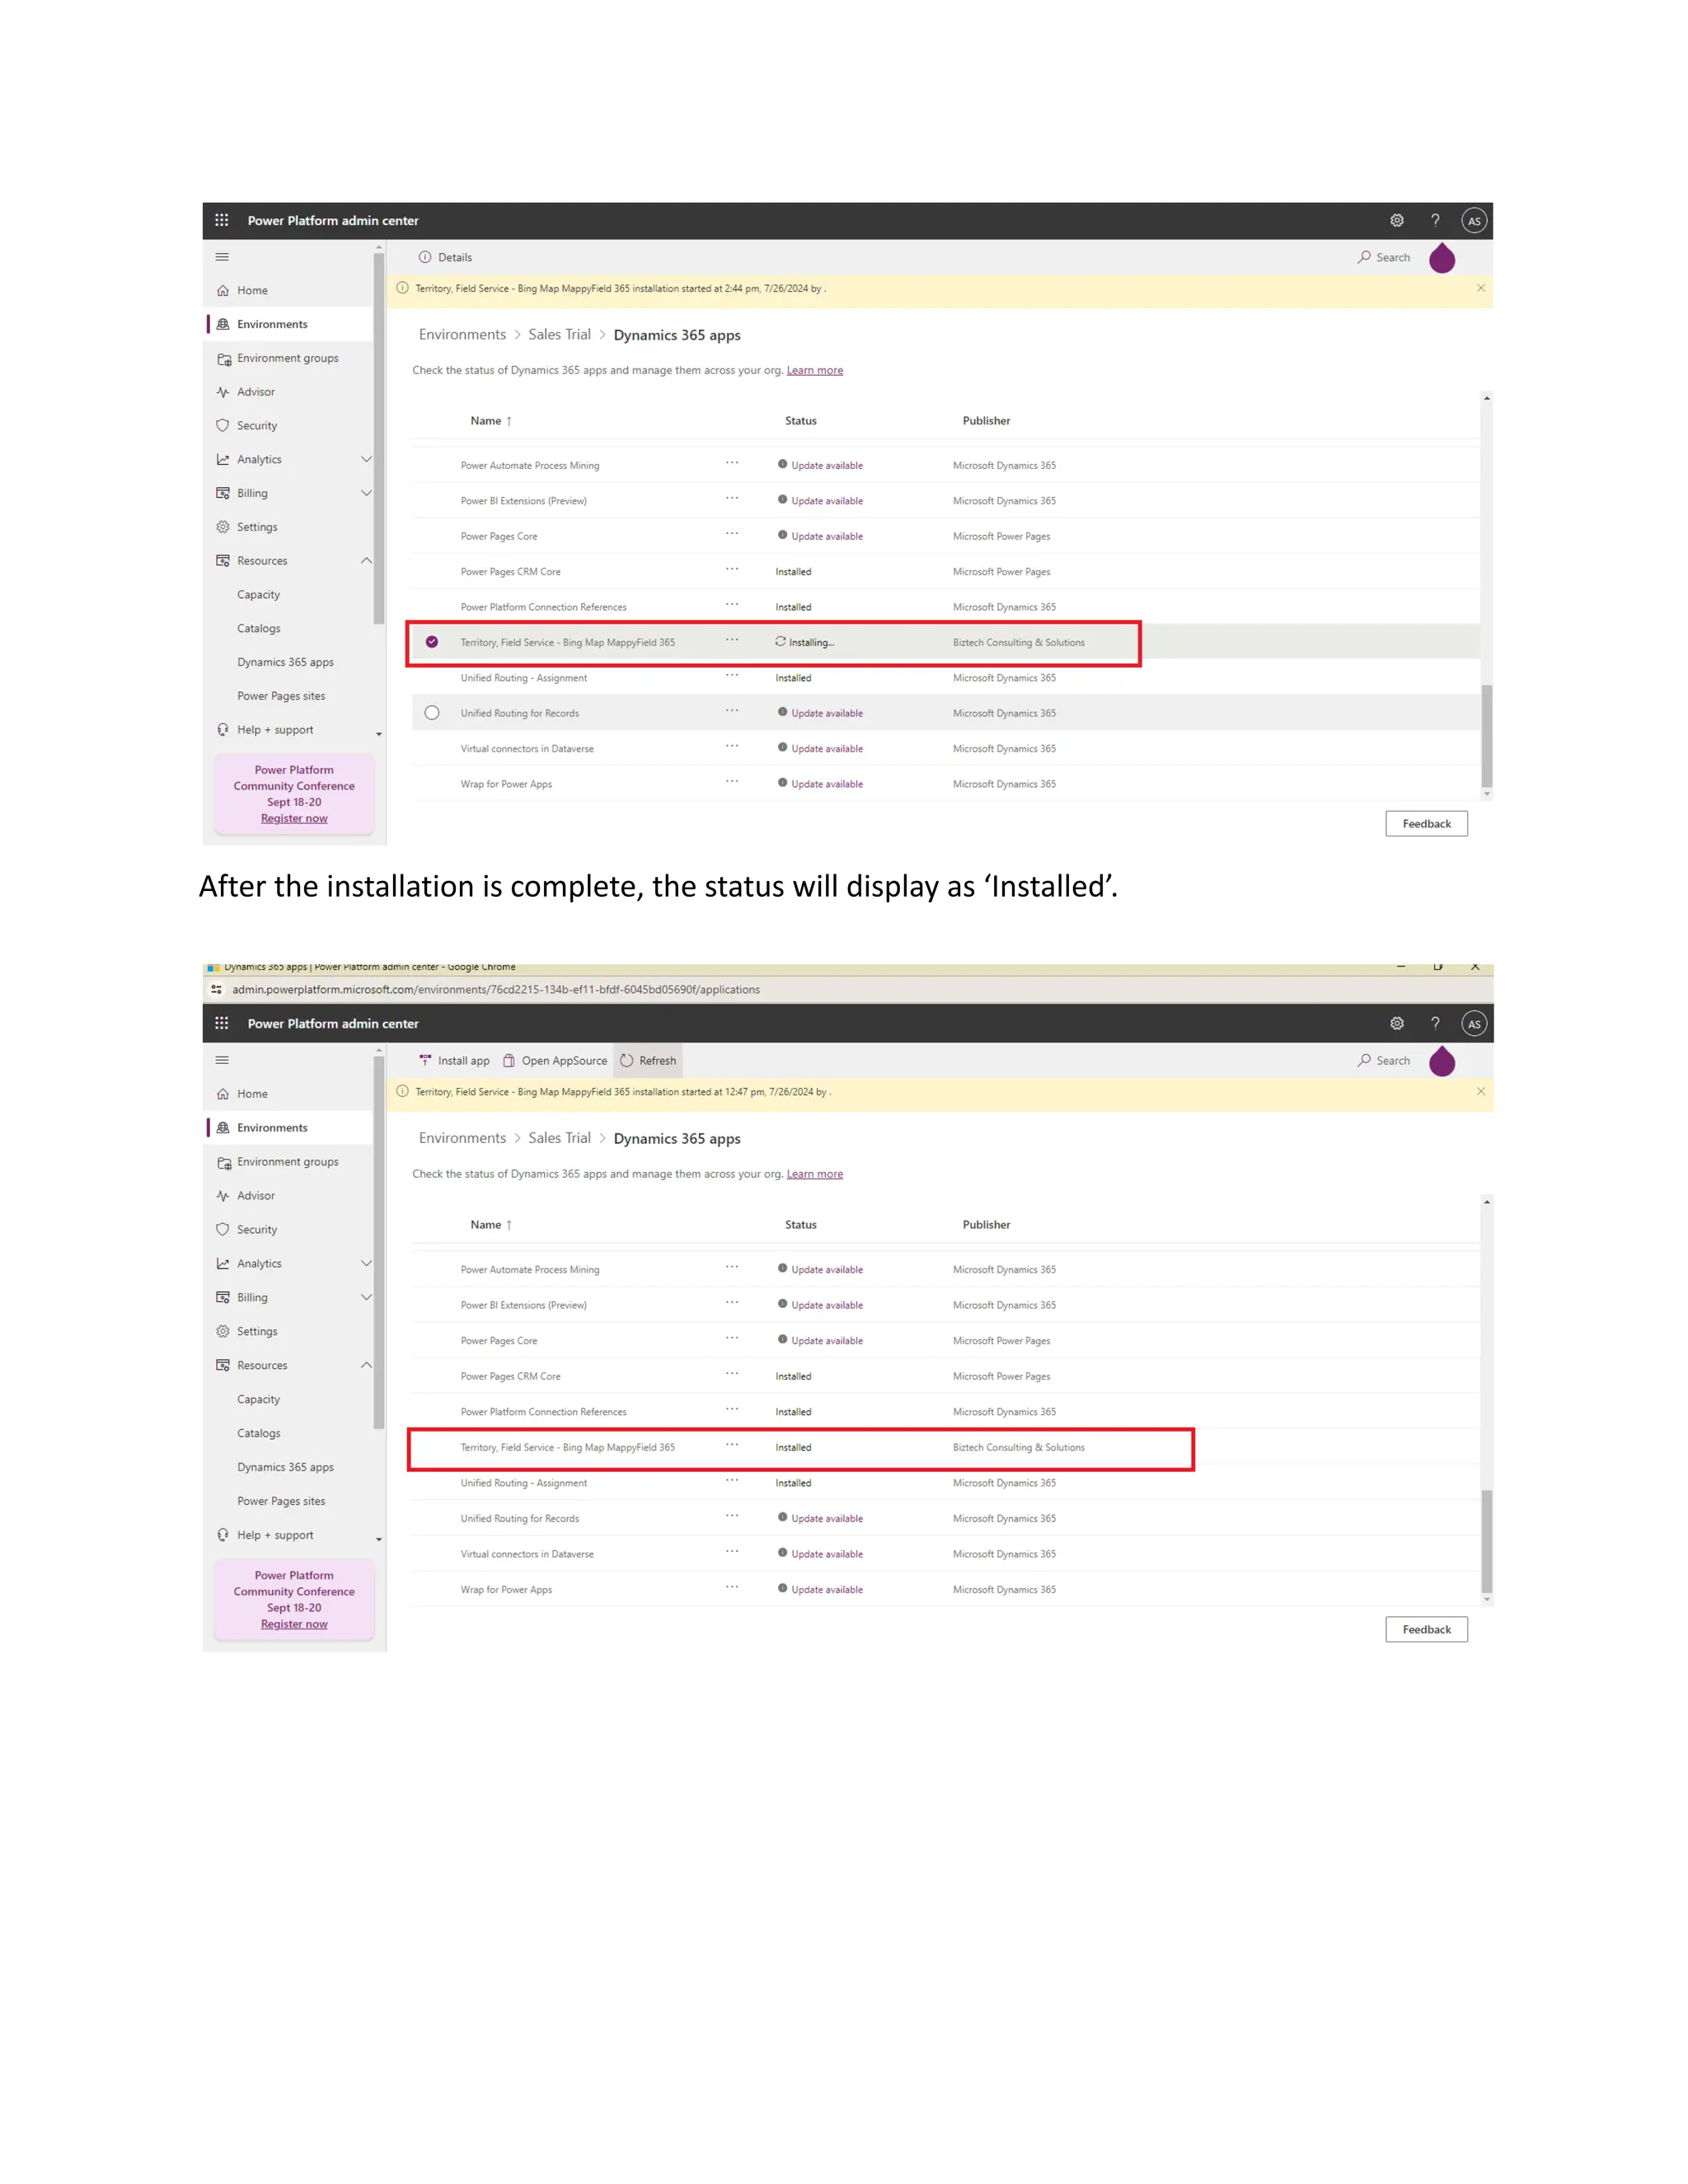Click the Feedback button in the lower screenshot
Screen dimensions: 1688x2184
click(x=1425, y=1629)
